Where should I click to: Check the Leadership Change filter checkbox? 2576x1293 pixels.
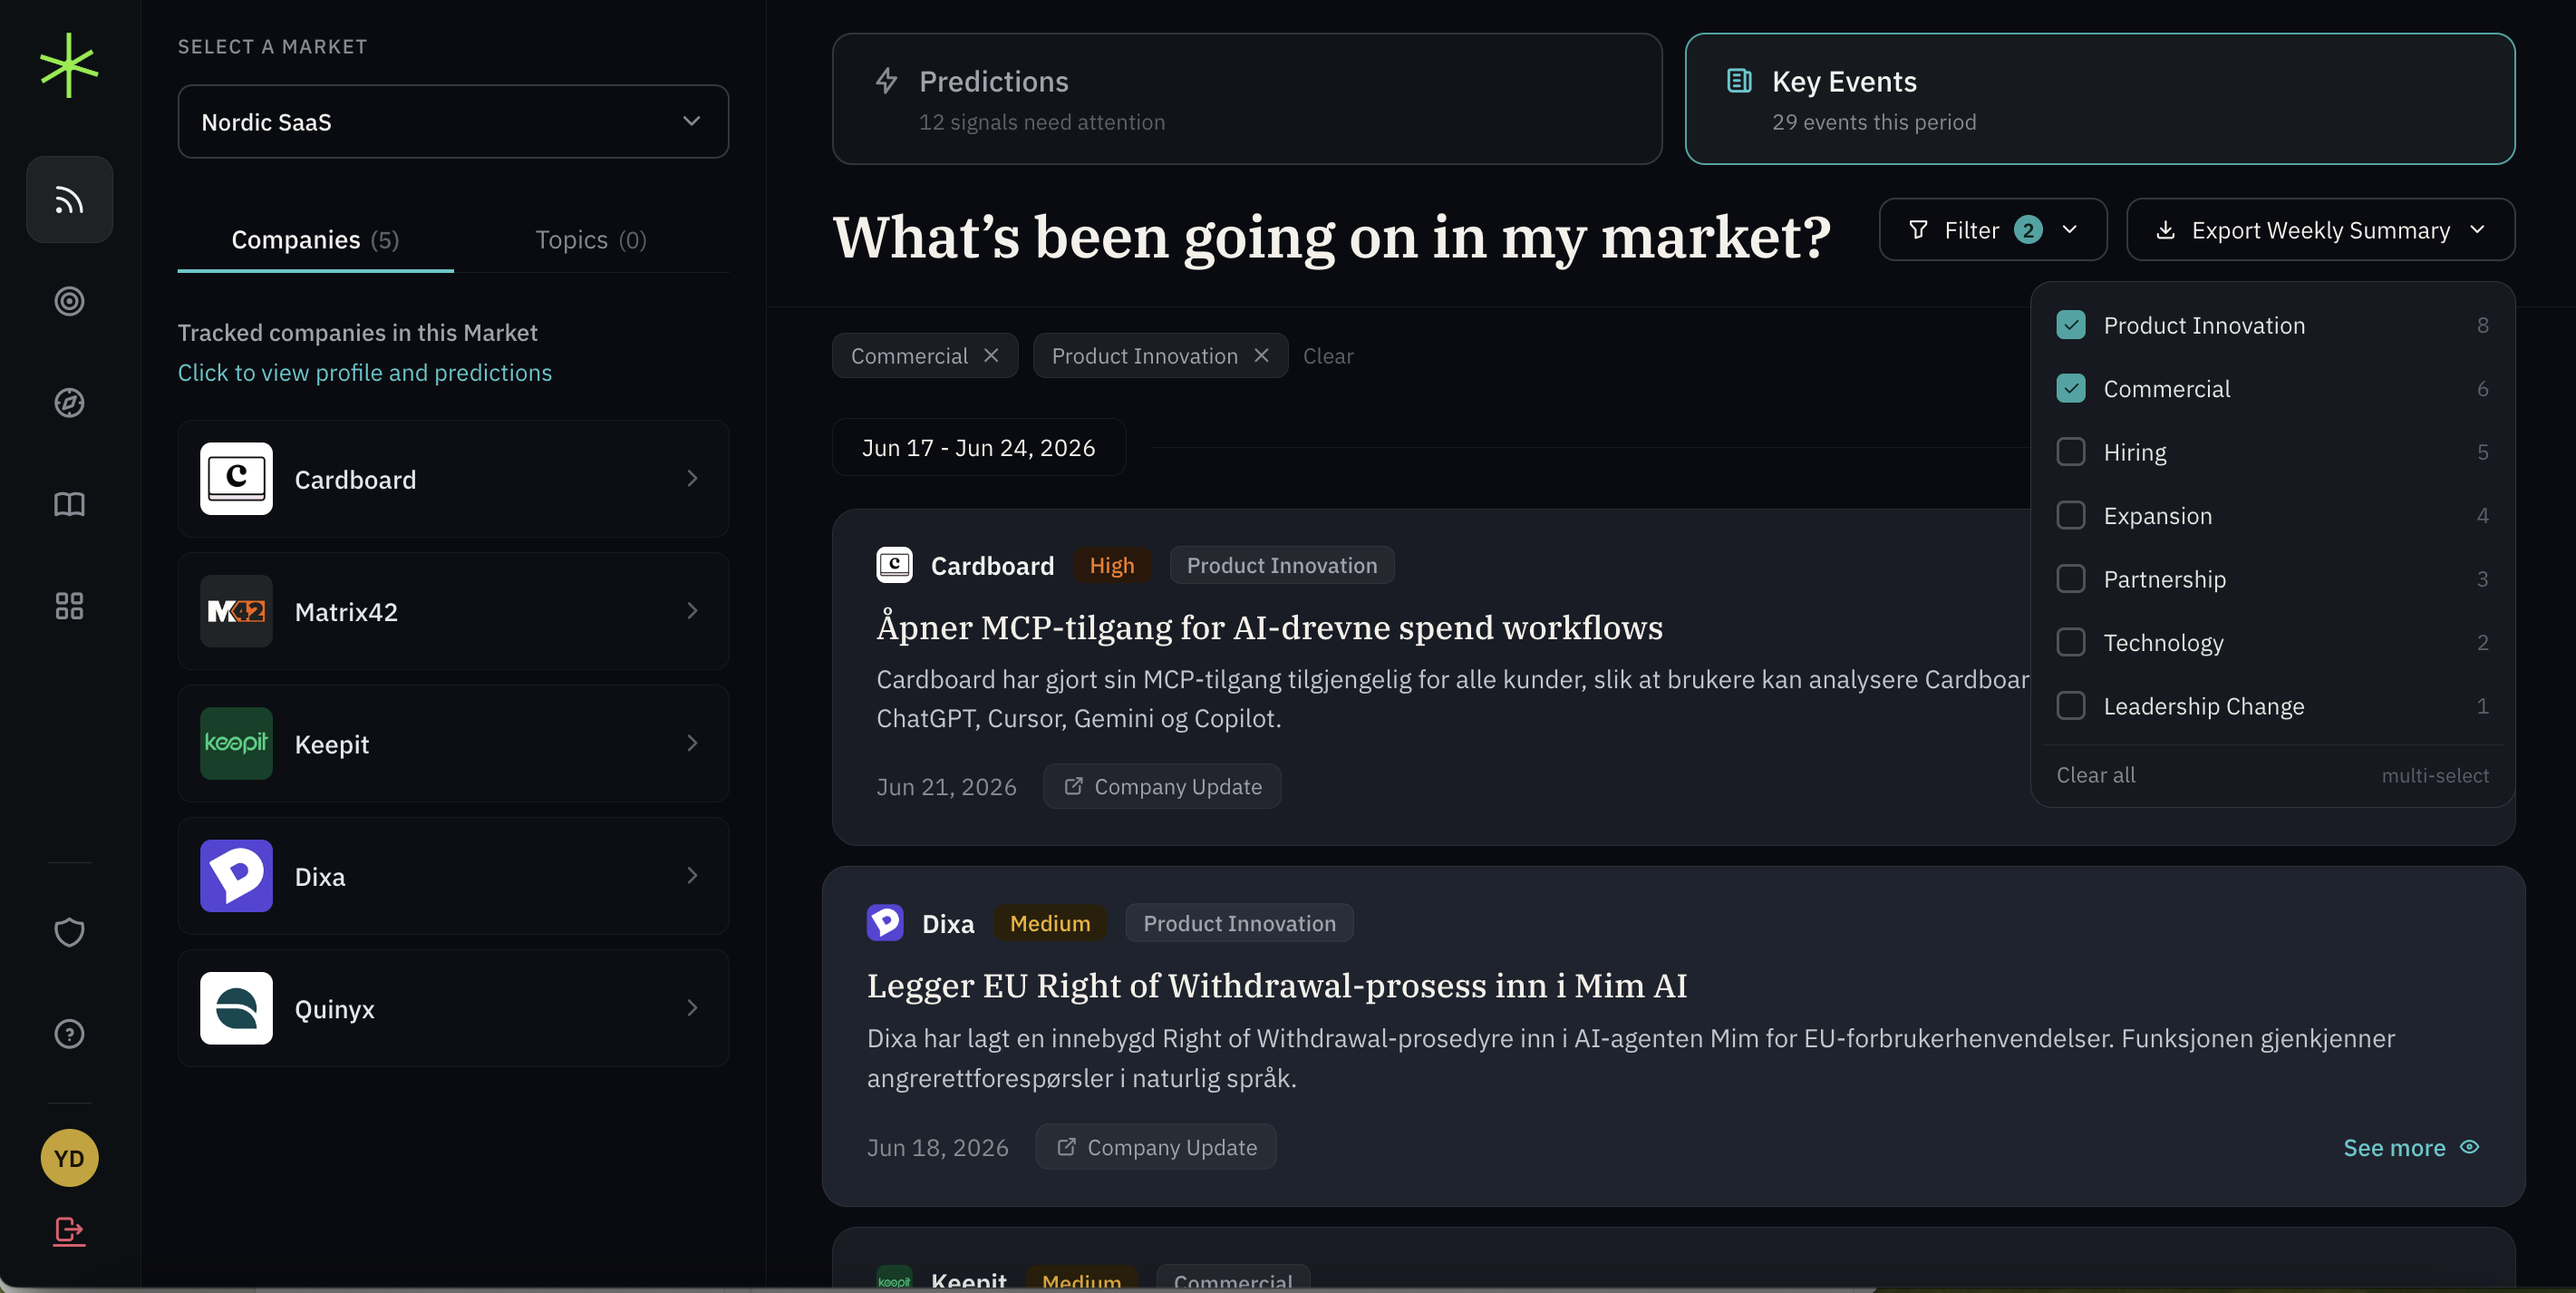[2071, 706]
